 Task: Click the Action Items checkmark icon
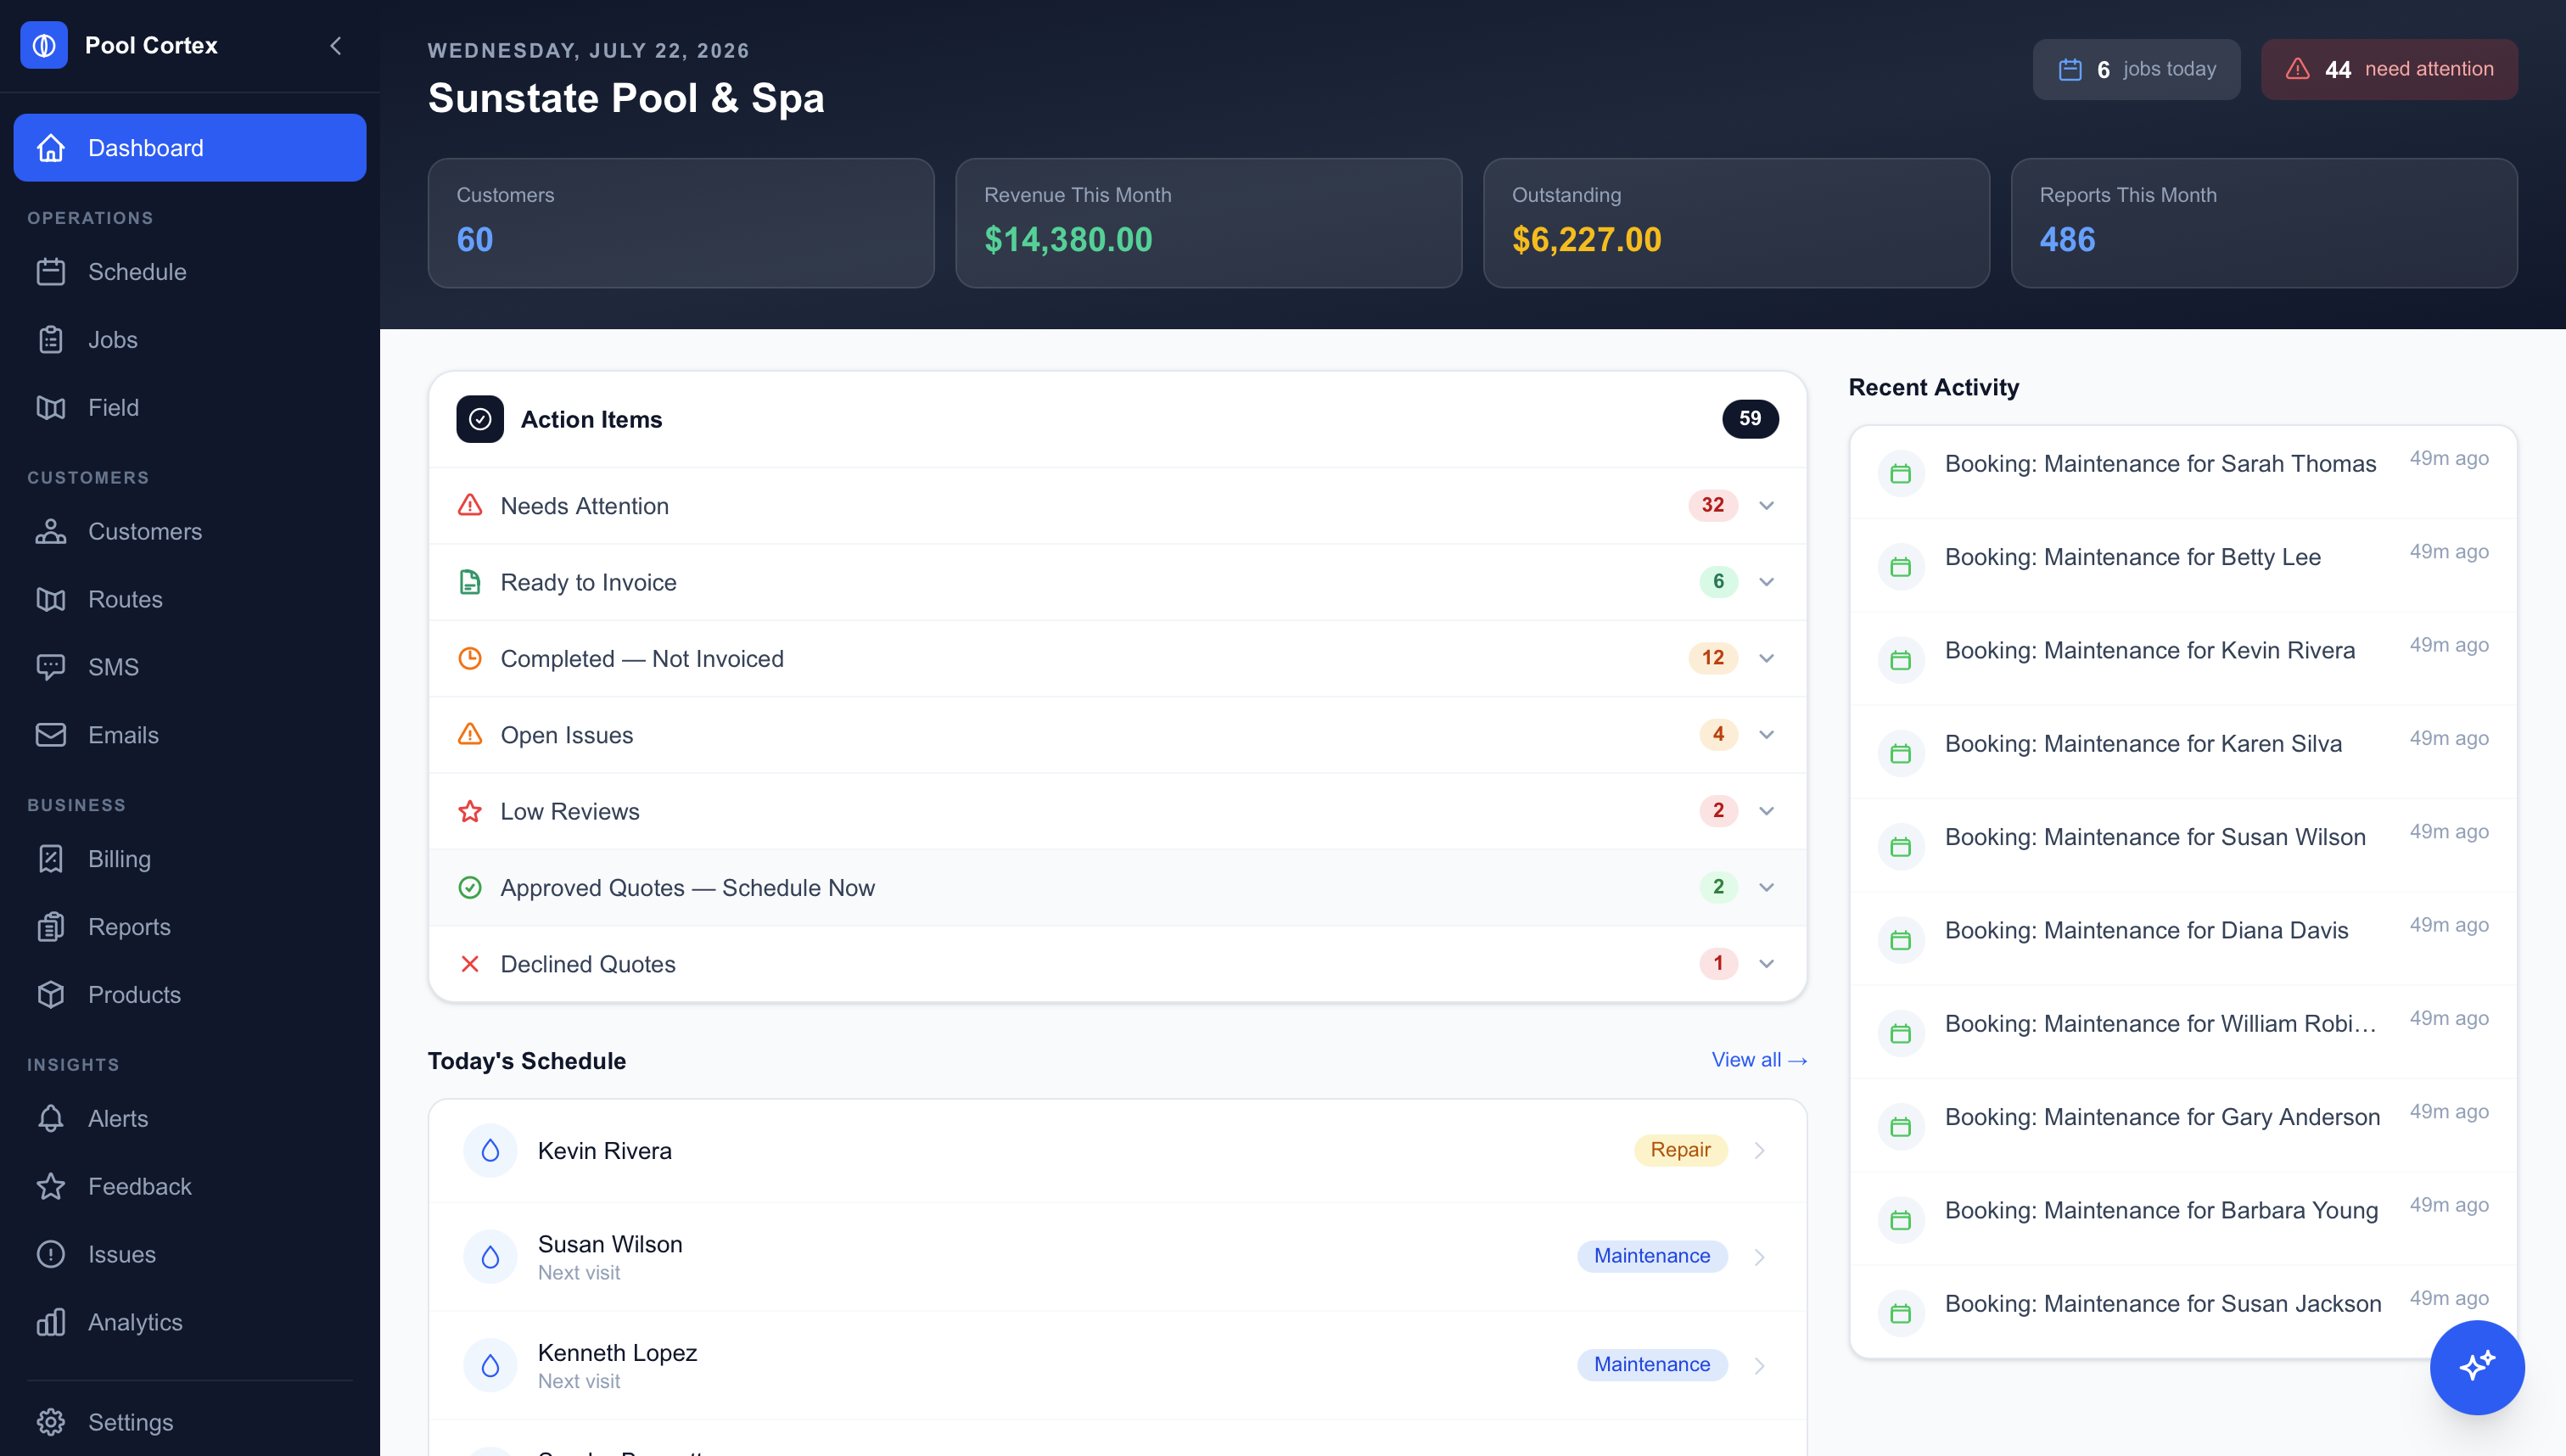coord(480,419)
